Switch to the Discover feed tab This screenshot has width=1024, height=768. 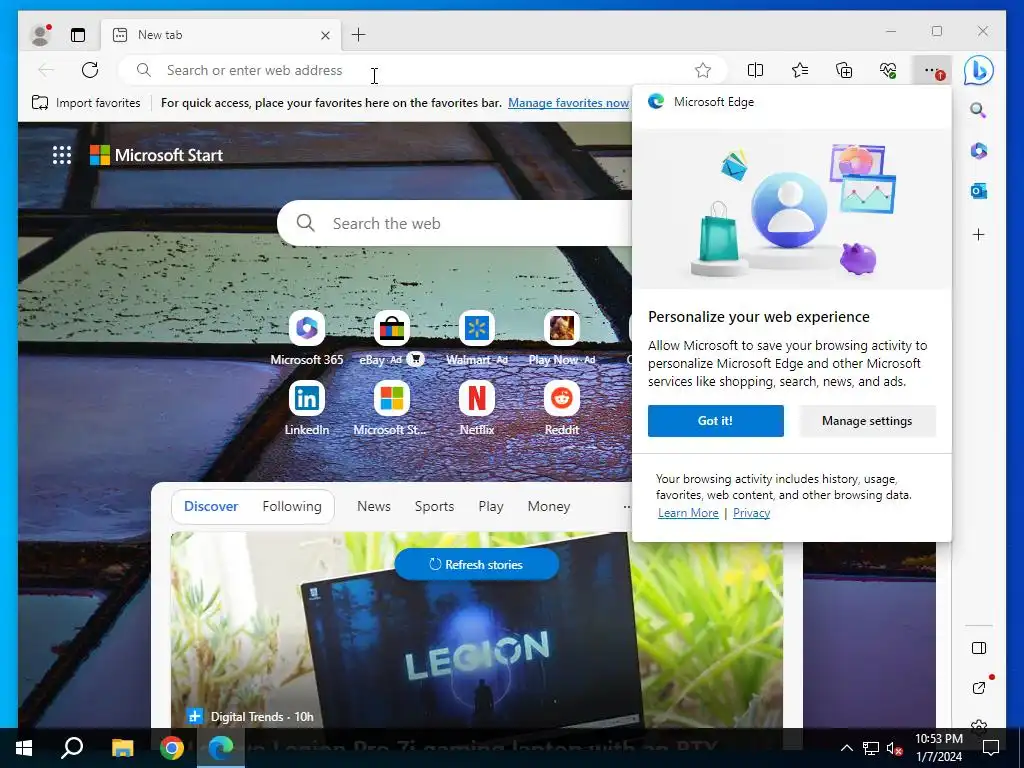[x=211, y=506]
